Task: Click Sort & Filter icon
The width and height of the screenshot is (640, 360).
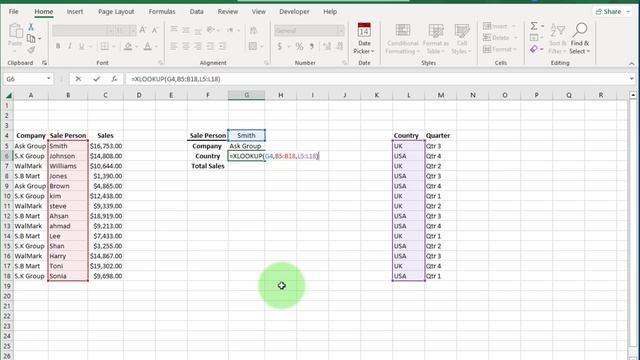Action: pyautogui.click(x=558, y=31)
